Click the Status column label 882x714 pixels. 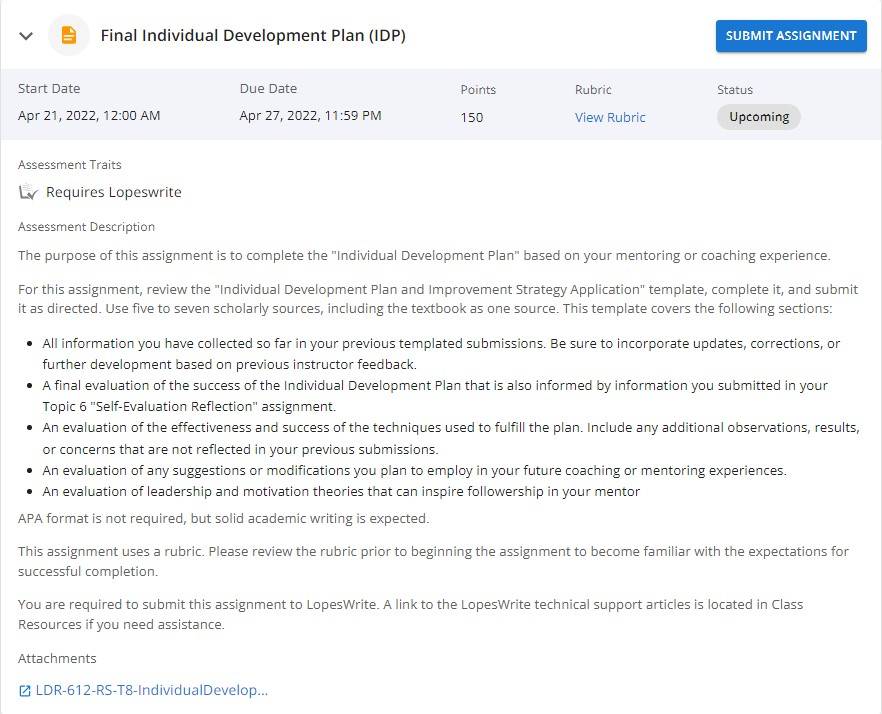point(735,89)
